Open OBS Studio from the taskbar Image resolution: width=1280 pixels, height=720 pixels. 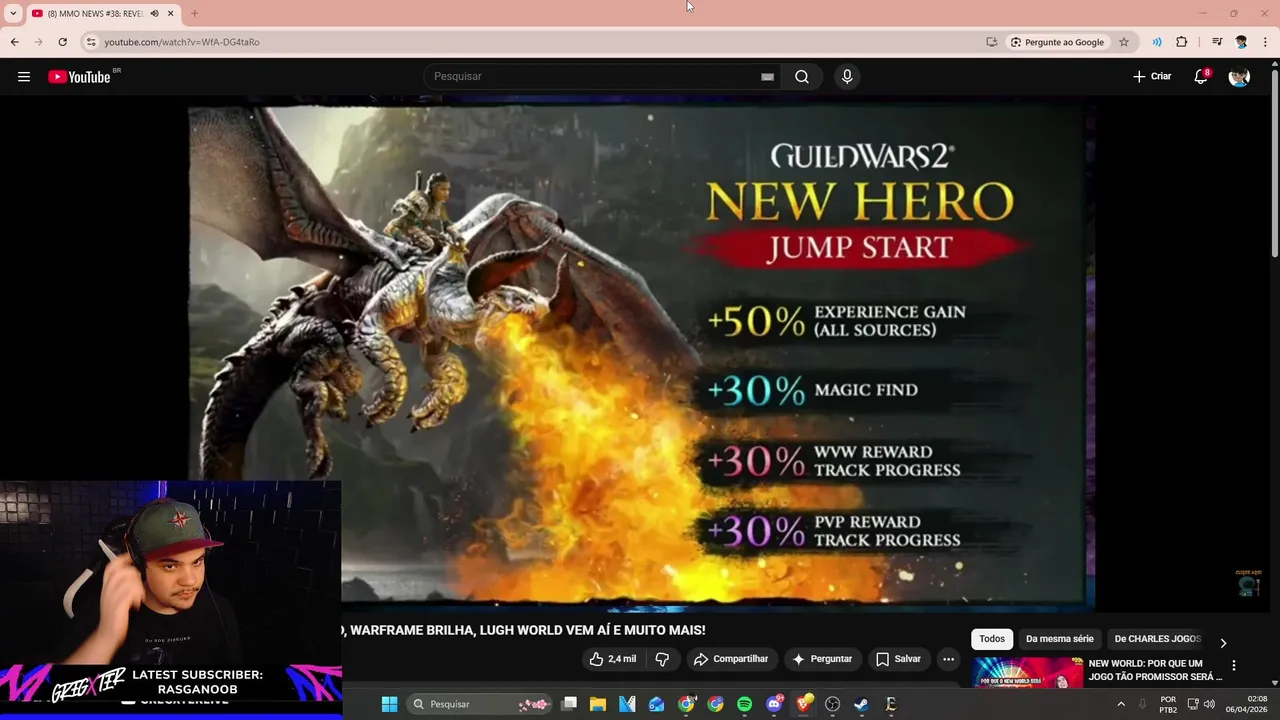[832, 704]
